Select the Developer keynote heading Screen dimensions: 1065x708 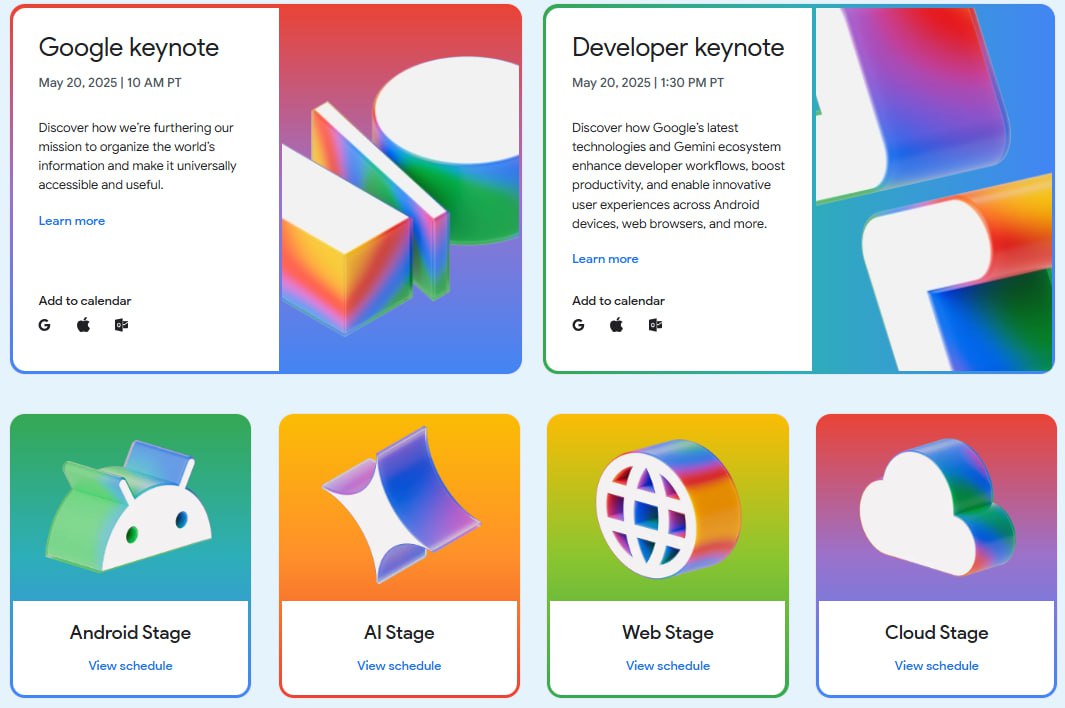coord(678,48)
